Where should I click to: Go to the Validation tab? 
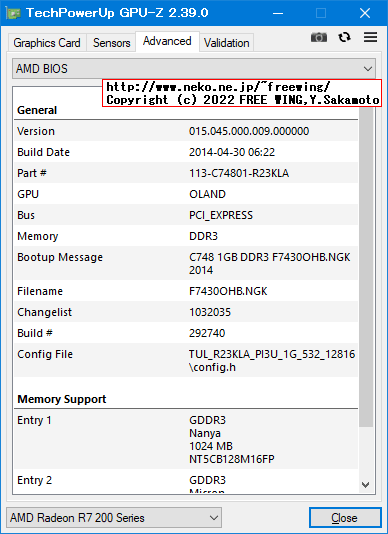tap(226, 43)
